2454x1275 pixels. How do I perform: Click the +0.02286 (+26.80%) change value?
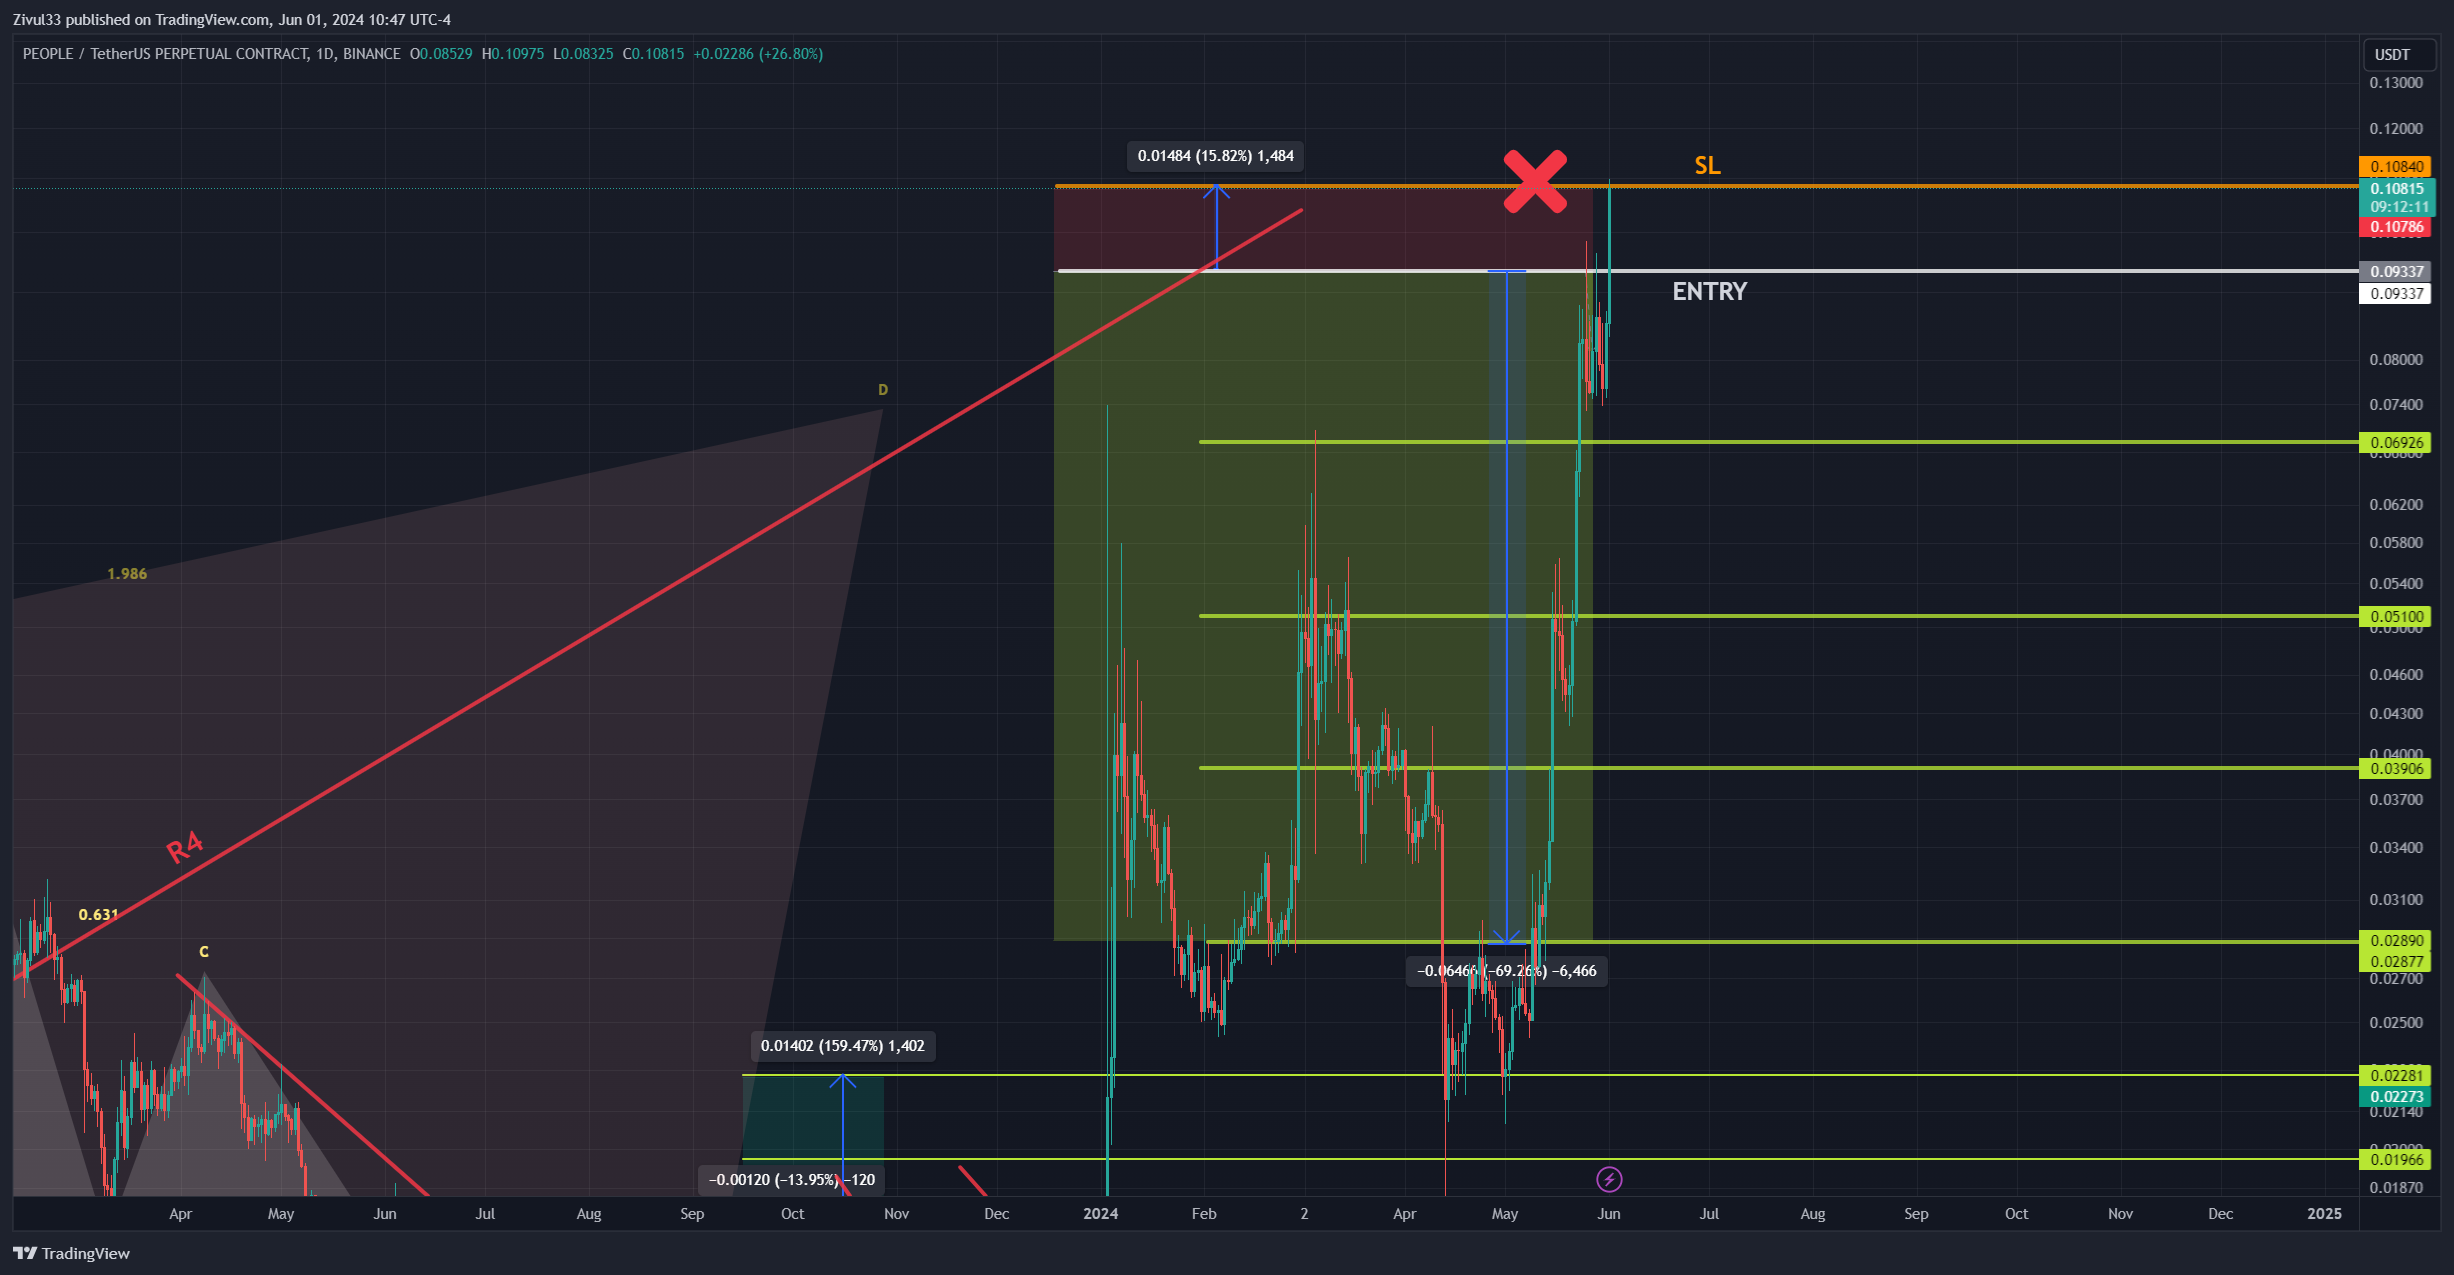click(758, 54)
